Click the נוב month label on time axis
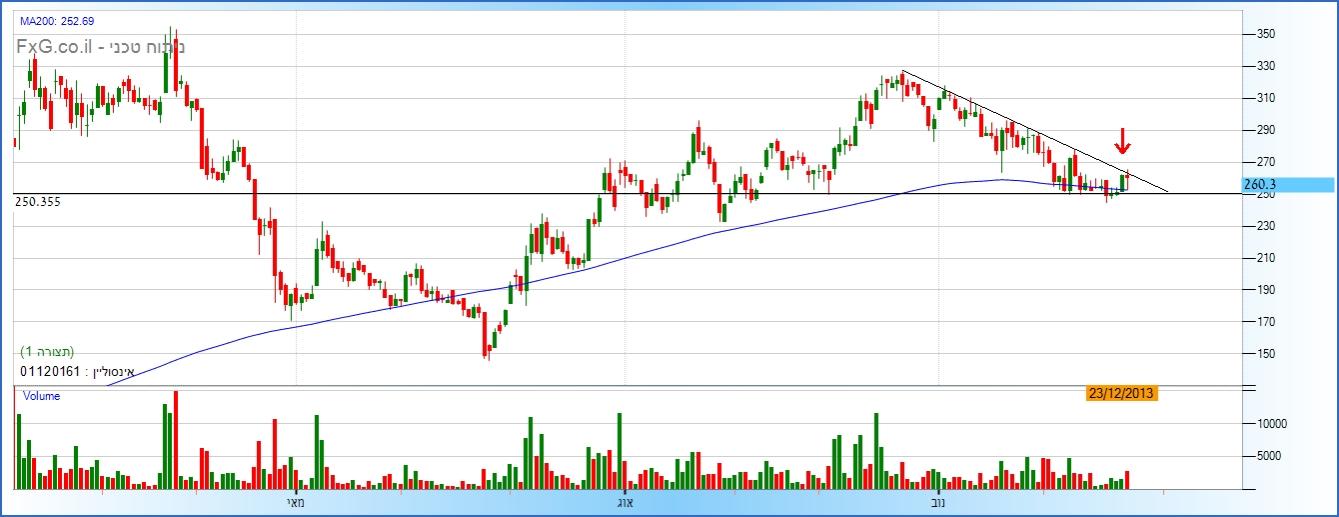Screen dimensions: 1339x517 click(937, 503)
